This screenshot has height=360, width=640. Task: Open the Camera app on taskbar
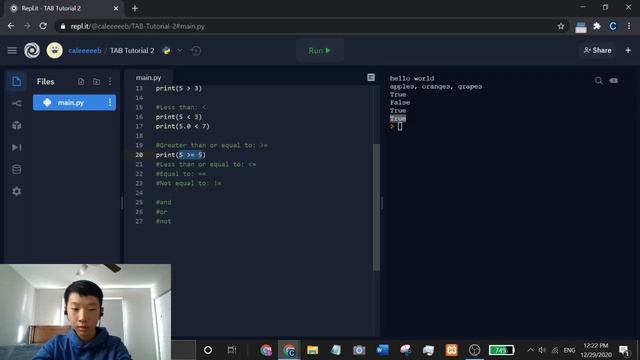[359, 350]
